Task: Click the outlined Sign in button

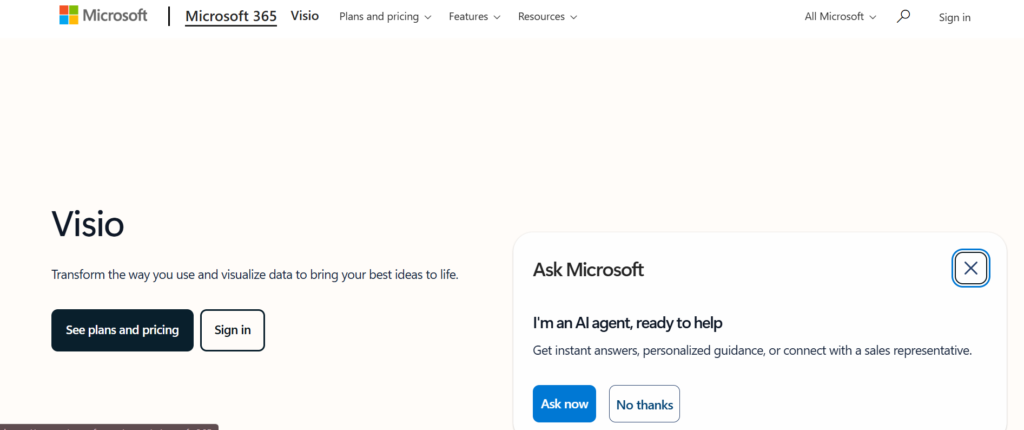Action: coord(232,330)
